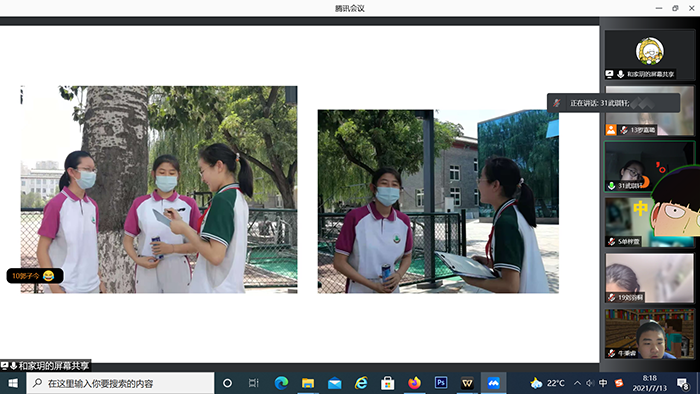
Task: Open Photoshop from the taskbar
Action: (441, 383)
